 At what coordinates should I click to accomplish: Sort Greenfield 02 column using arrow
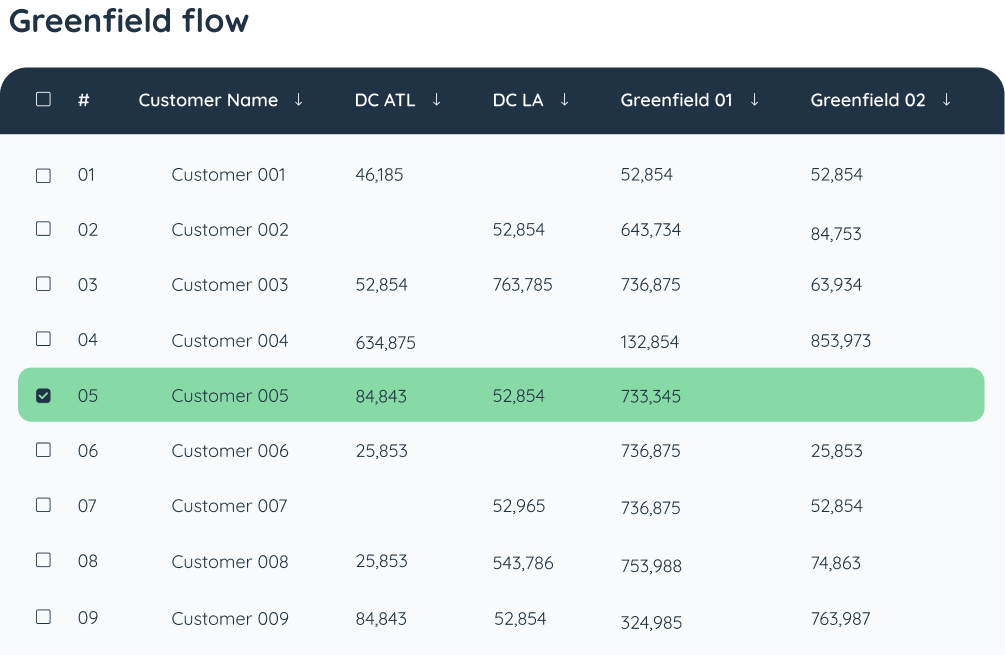click(x=946, y=99)
